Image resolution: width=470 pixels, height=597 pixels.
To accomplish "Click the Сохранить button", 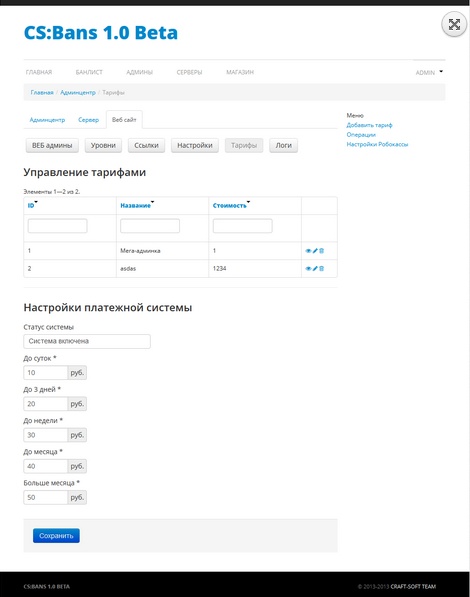I will point(56,536).
